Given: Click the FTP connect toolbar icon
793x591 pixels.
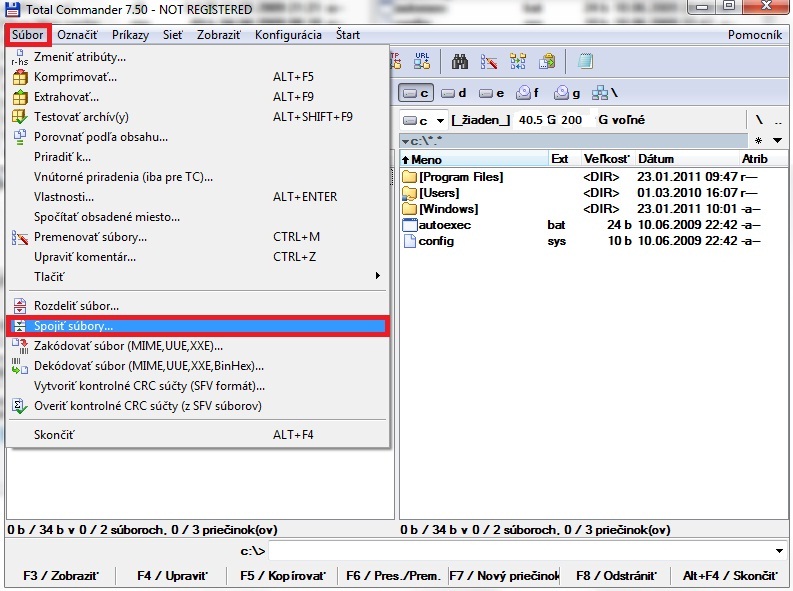Looking at the screenshot, I should [x=396, y=61].
